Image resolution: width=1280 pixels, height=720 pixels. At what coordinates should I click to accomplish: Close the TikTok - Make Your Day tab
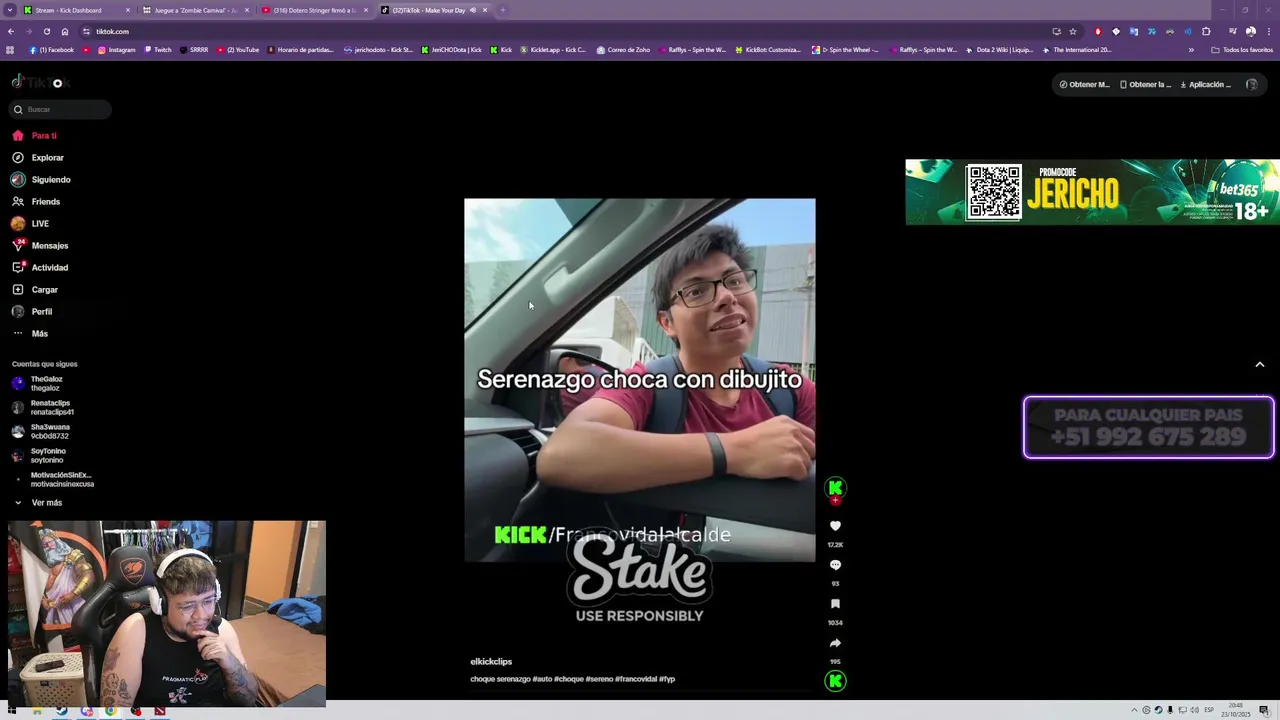tap(485, 10)
